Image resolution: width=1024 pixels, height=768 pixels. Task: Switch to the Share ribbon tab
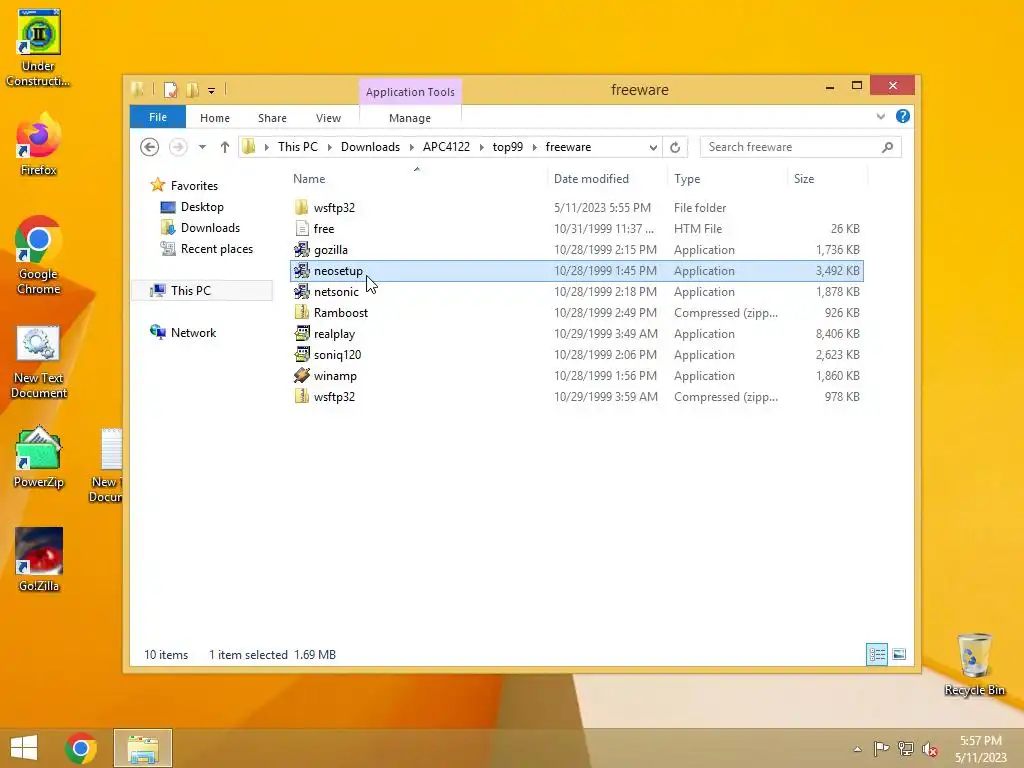272,118
